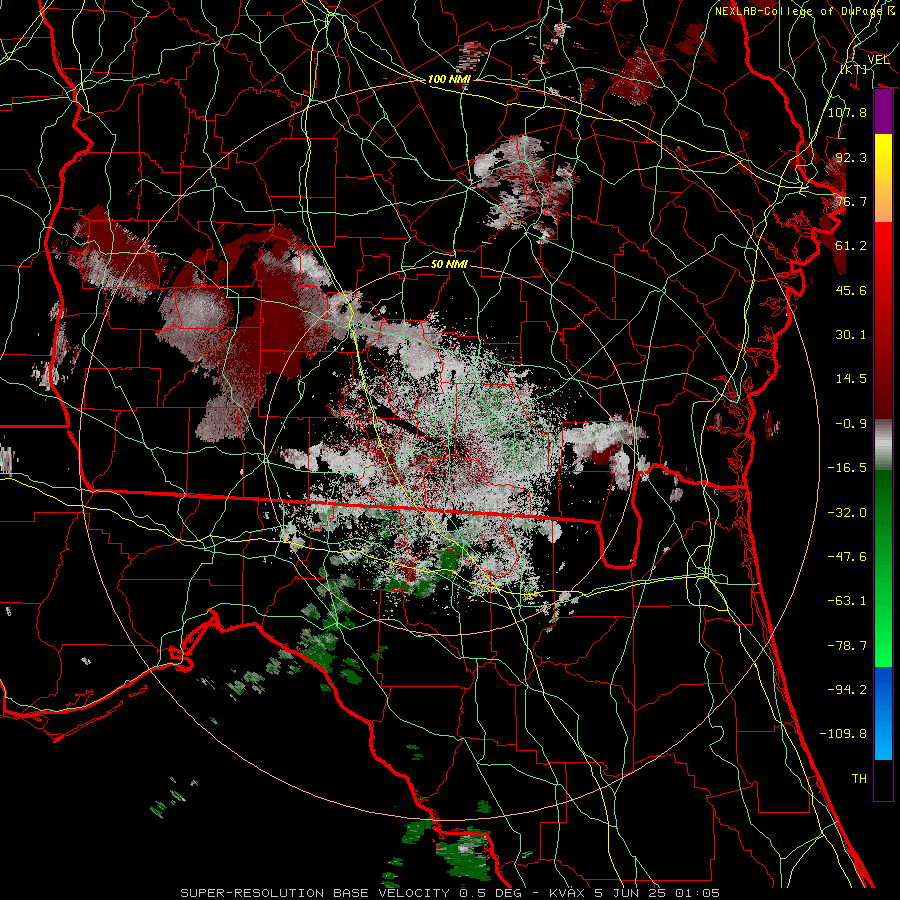Screen dimensions: 900x900
Task: Select the -32.0 legend value
Action: (x=847, y=513)
